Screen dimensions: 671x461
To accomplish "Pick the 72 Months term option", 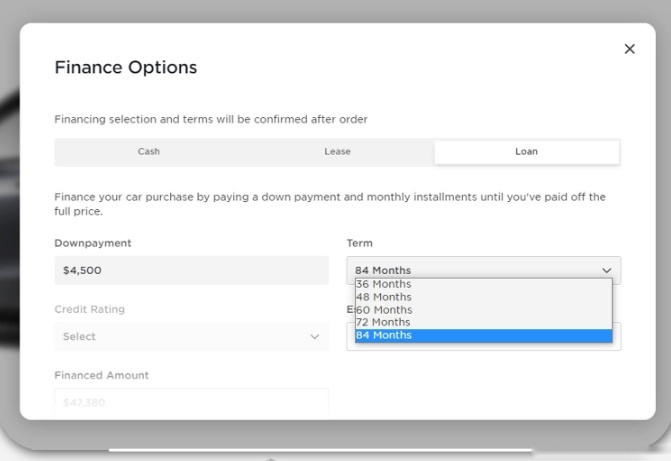I will (484, 322).
